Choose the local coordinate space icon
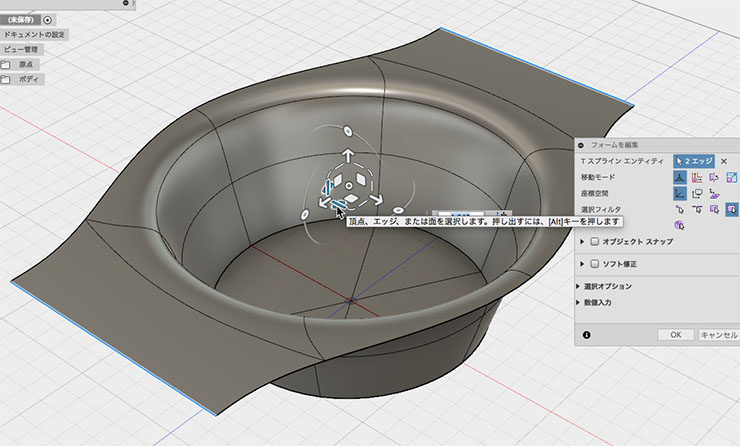740x446 pixels. click(x=715, y=194)
